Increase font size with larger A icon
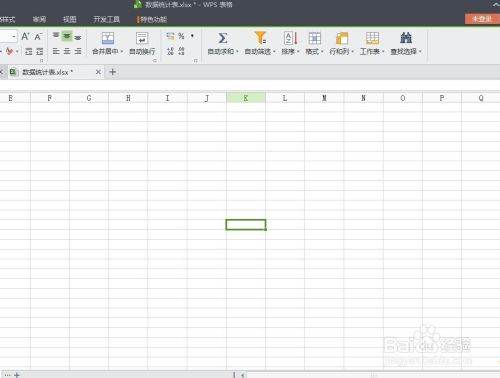The width and height of the screenshot is (500, 378). 25,36
